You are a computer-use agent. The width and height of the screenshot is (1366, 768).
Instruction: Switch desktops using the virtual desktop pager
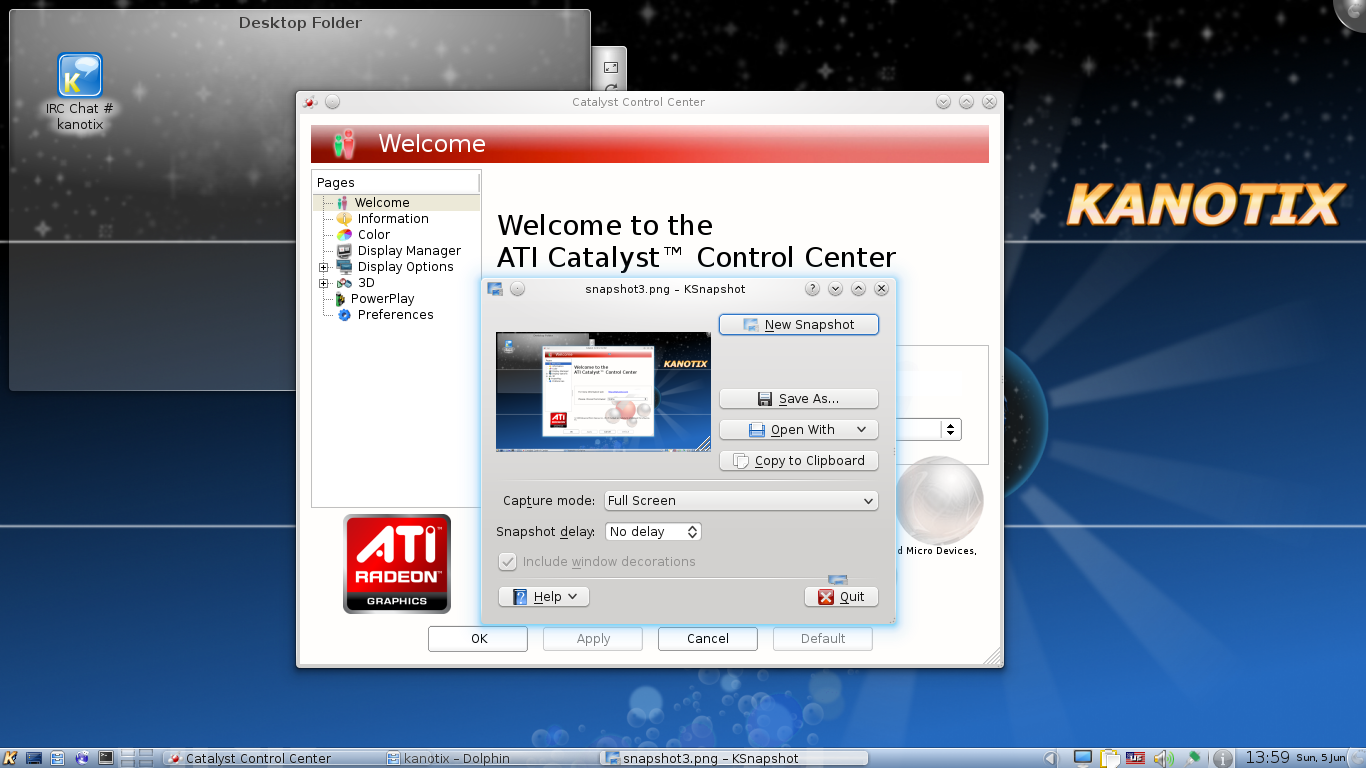[x=136, y=758]
